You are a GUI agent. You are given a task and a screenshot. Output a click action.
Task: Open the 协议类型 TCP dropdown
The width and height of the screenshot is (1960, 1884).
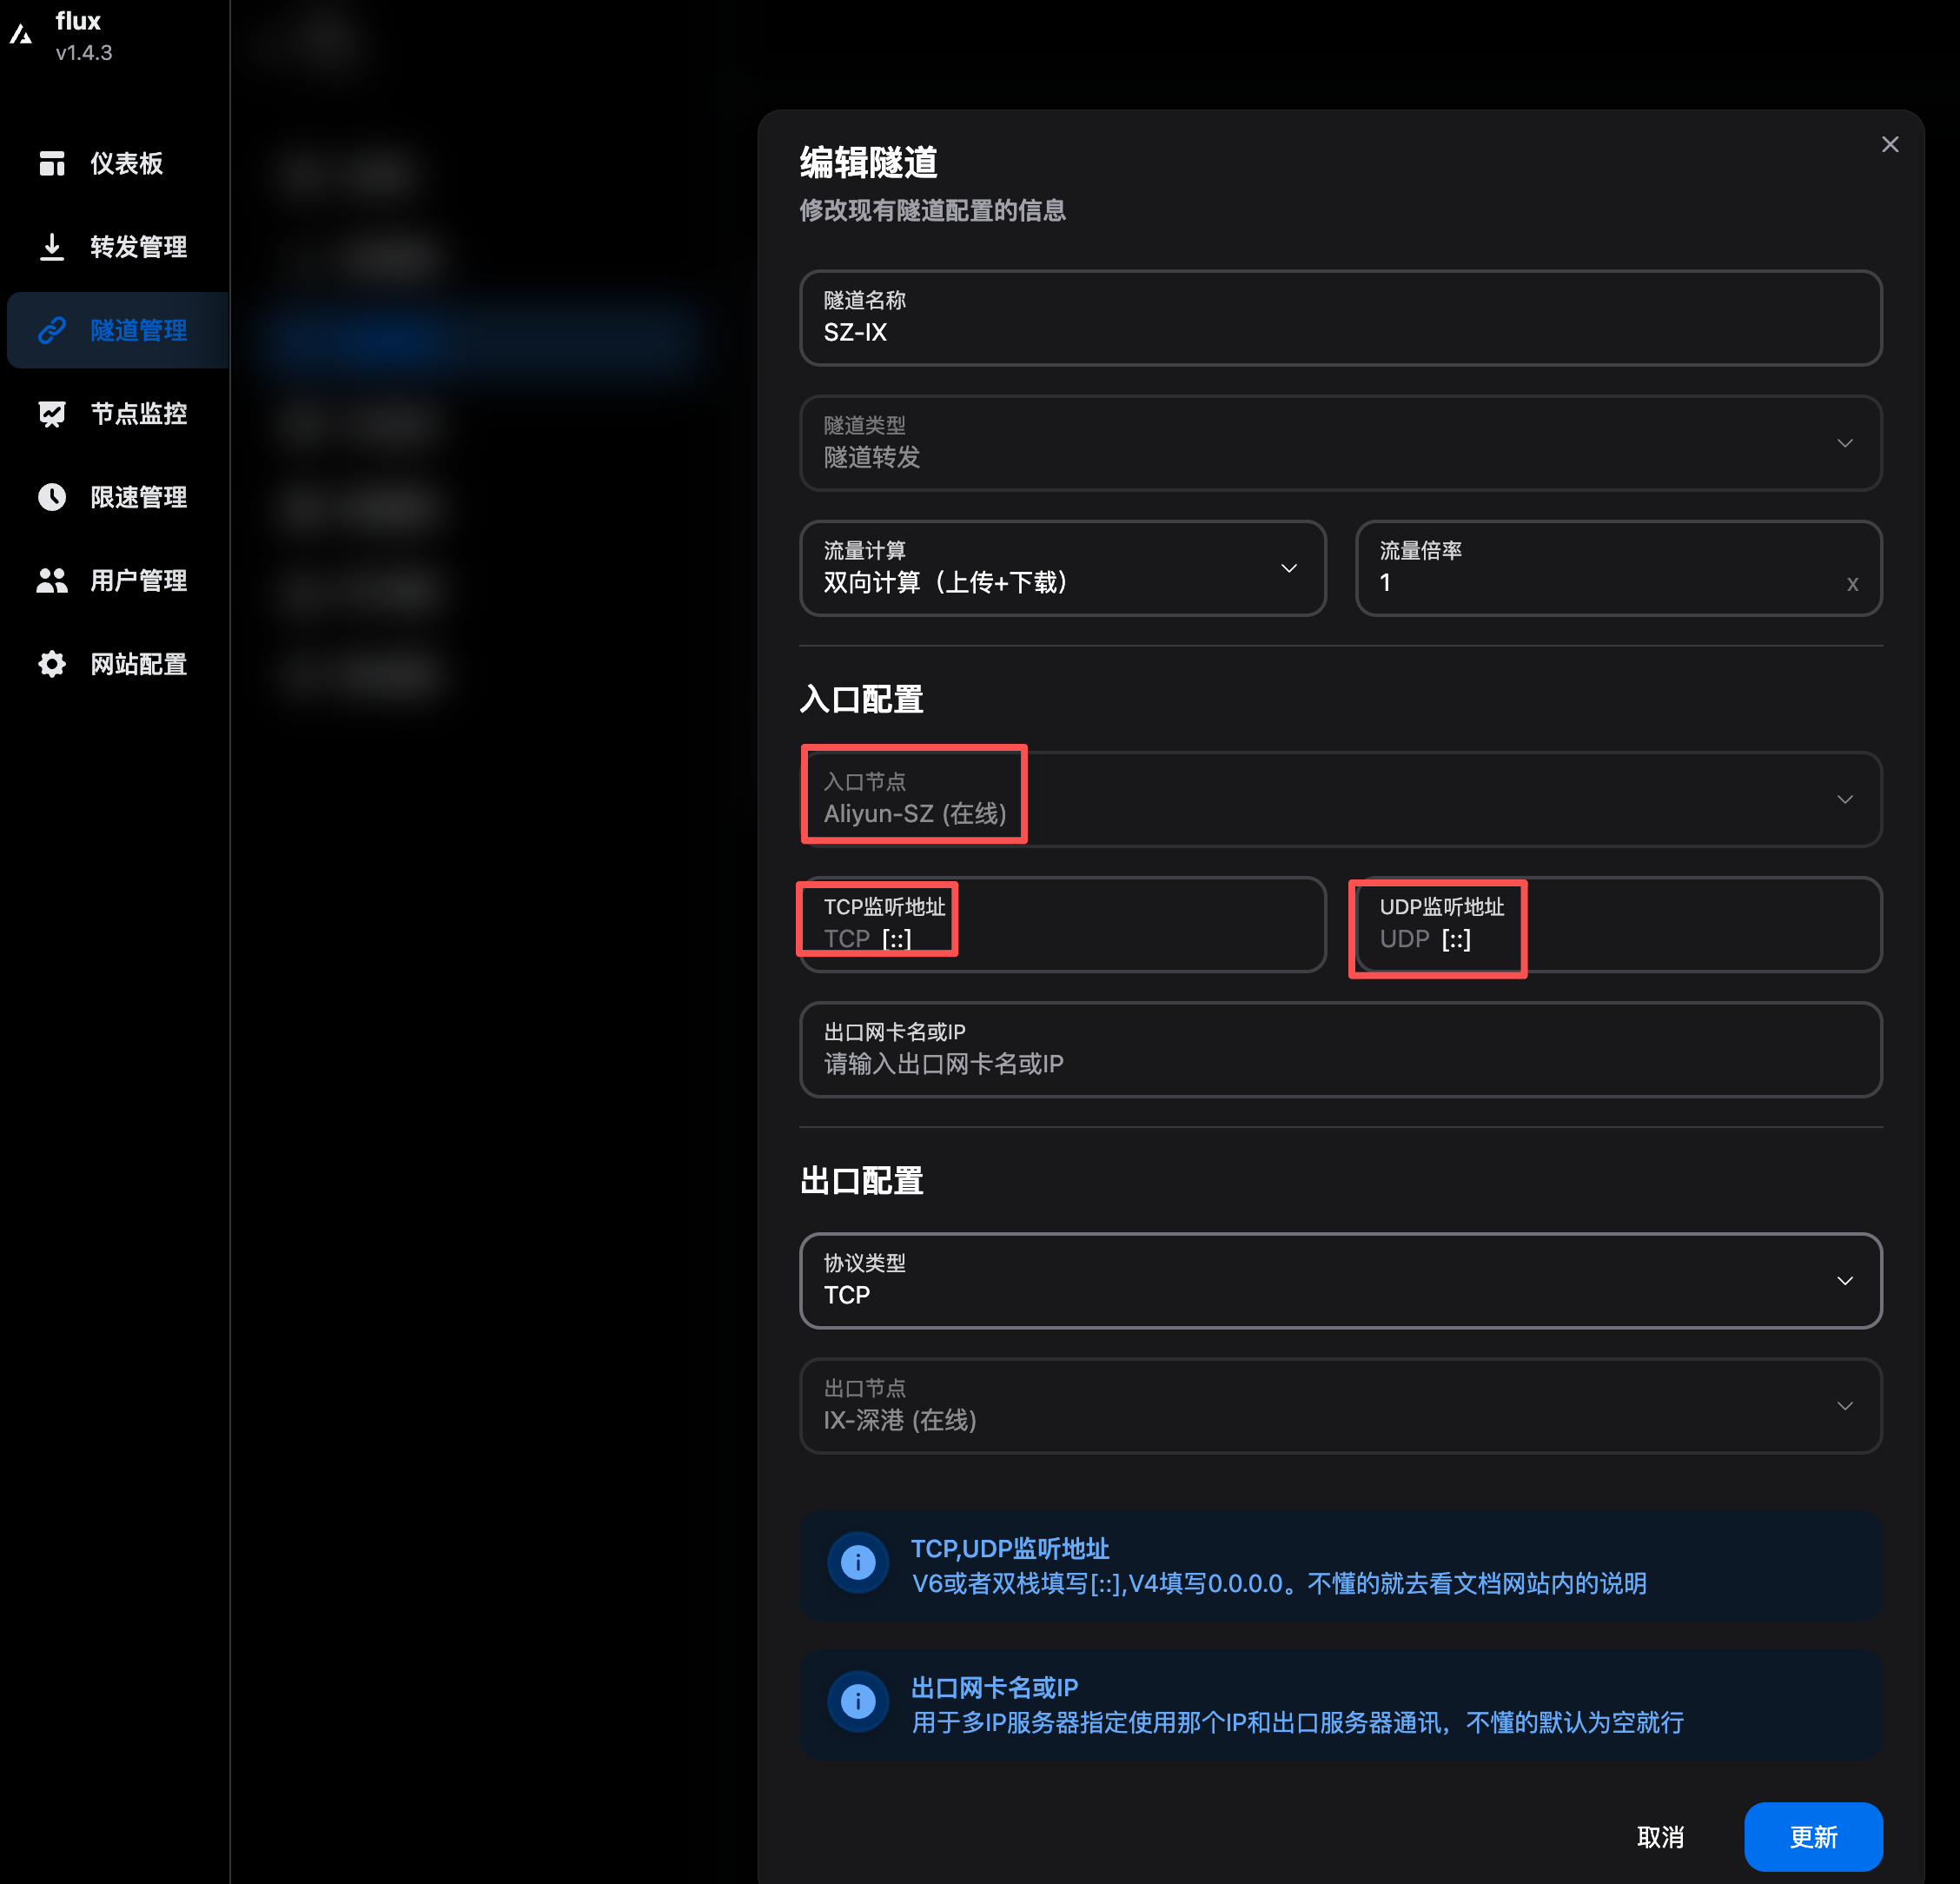pyautogui.click(x=1340, y=1281)
